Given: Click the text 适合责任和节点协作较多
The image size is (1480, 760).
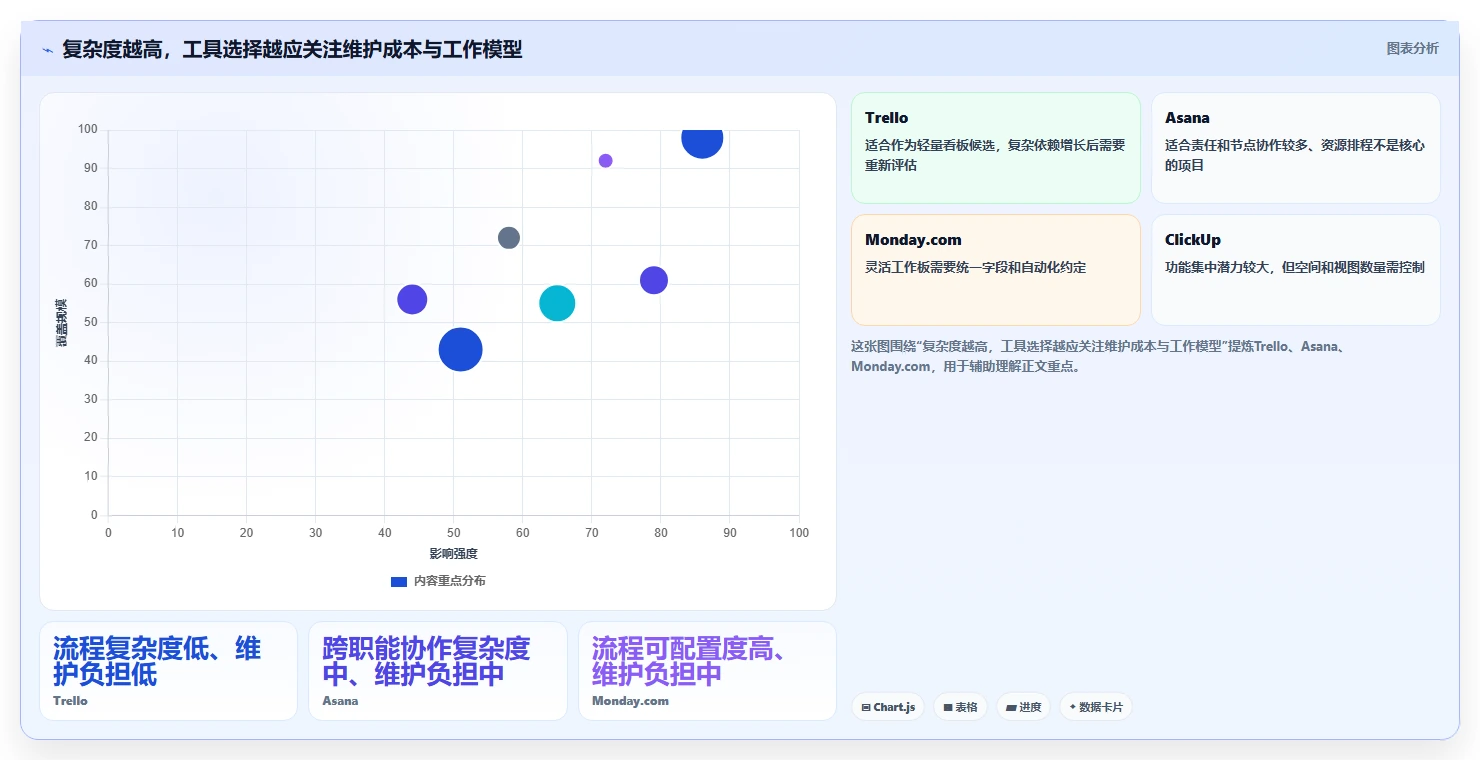Looking at the screenshot, I should [x=1237, y=145].
